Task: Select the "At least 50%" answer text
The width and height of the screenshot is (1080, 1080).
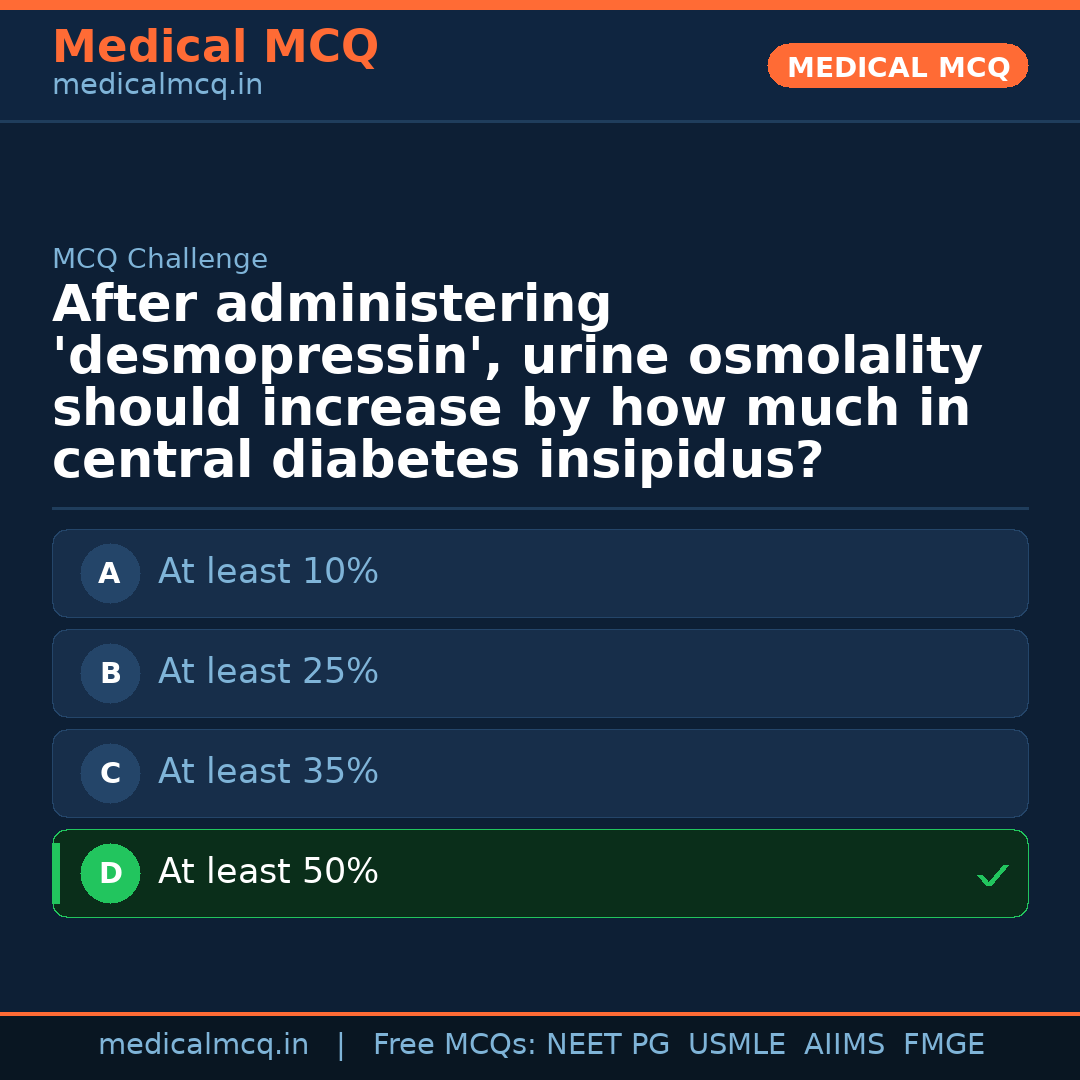Action: click(268, 872)
